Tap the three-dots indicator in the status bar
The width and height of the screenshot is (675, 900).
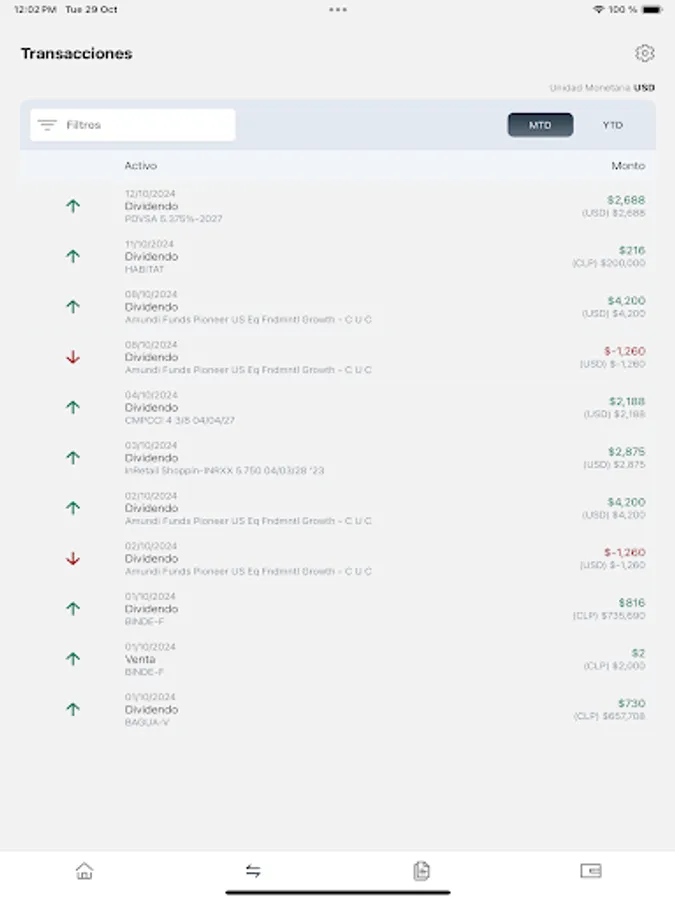[337, 12]
